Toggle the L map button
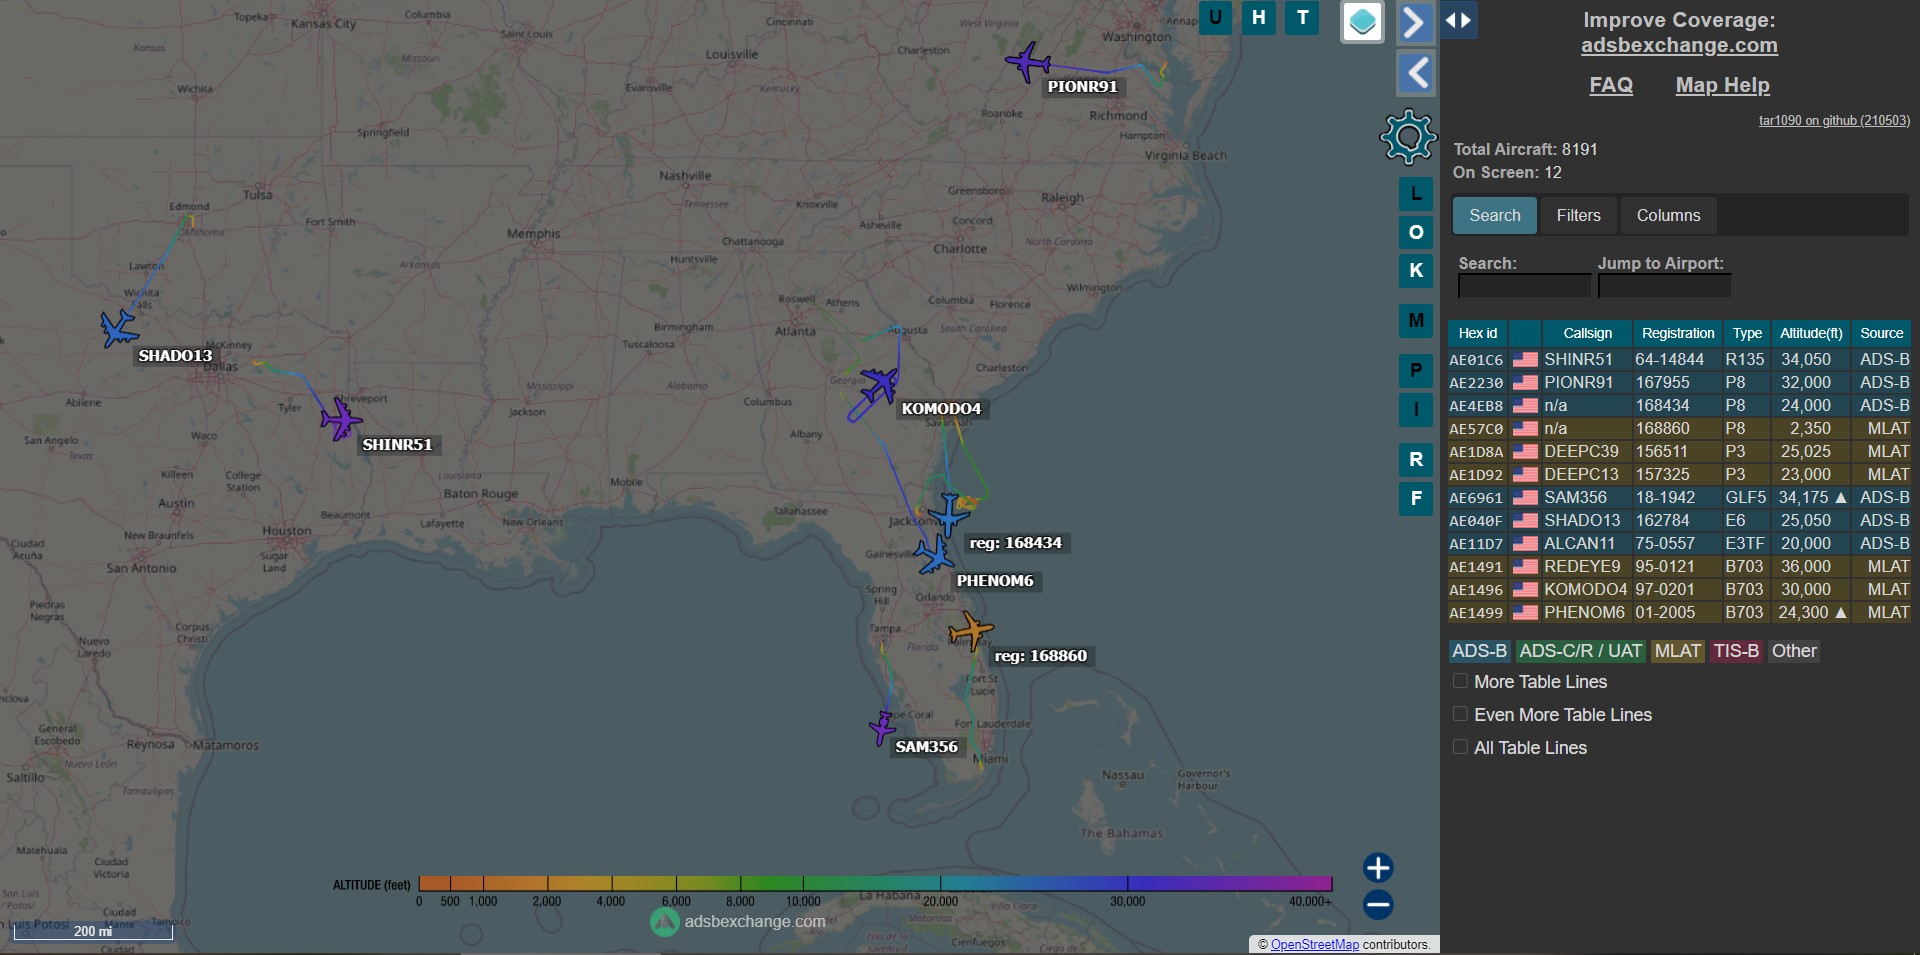This screenshot has width=1920, height=955. click(x=1416, y=194)
